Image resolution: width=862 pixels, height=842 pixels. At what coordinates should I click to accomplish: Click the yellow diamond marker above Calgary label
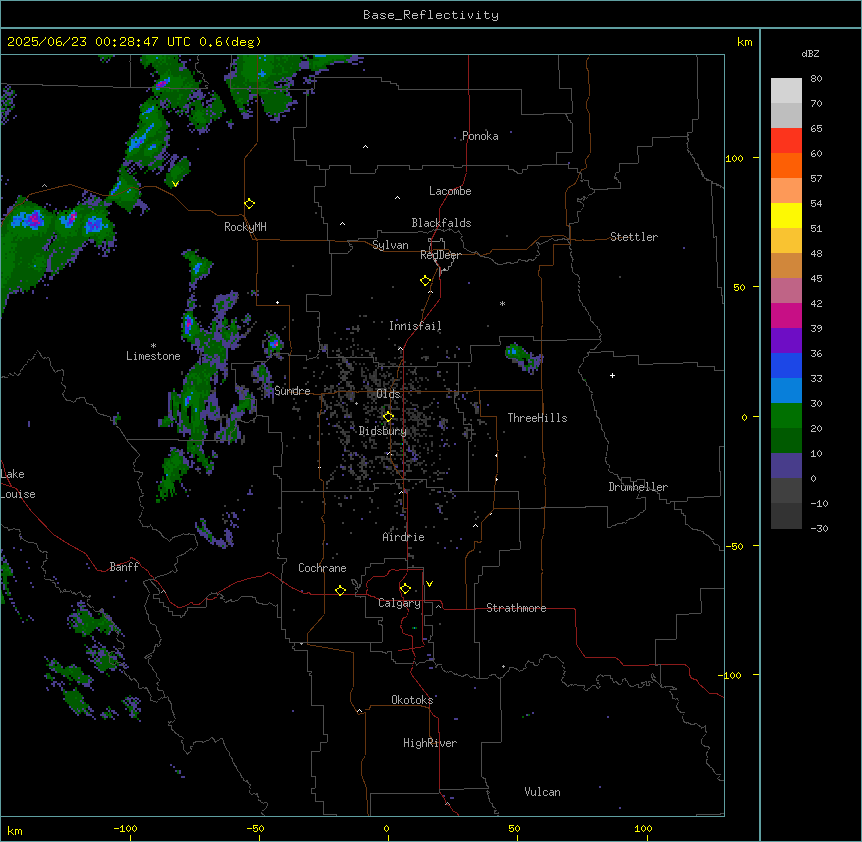coord(405,589)
